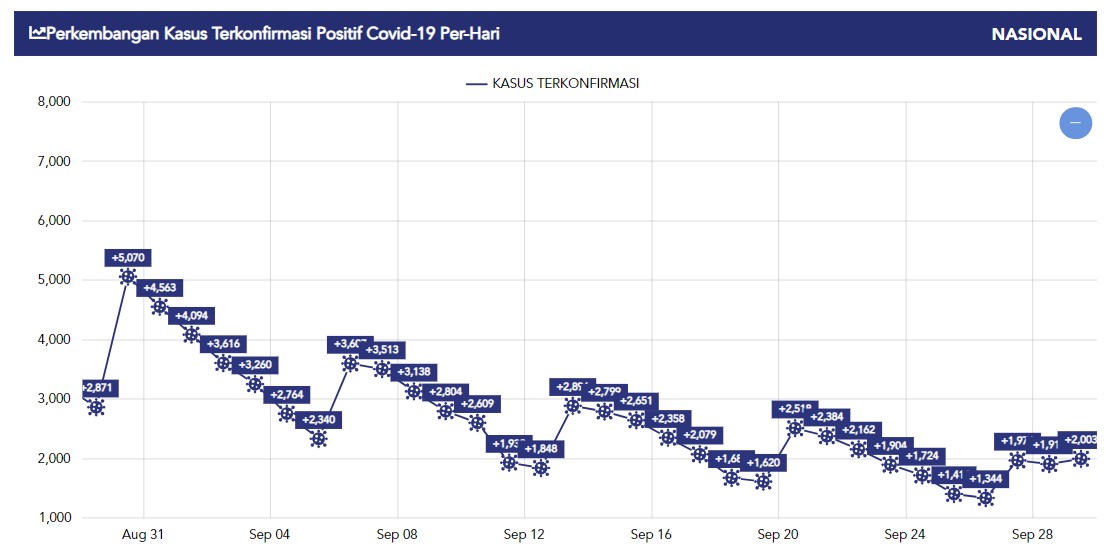The width and height of the screenshot is (1106, 557).
Task: Click the NASIONAL label in the header
Action: [1036, 34]
